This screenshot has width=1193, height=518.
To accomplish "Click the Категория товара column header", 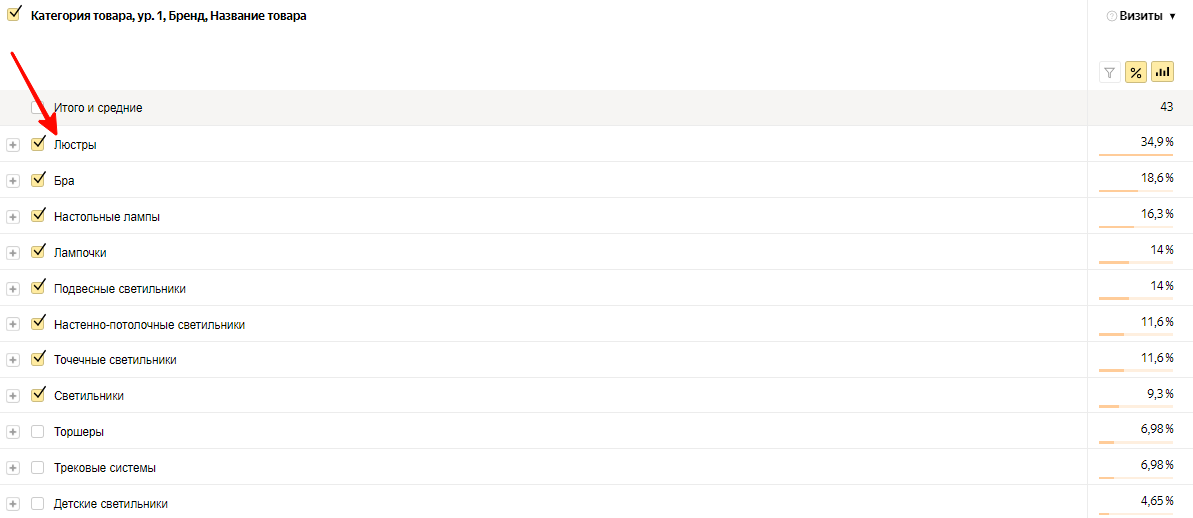I will coord(168,16).
